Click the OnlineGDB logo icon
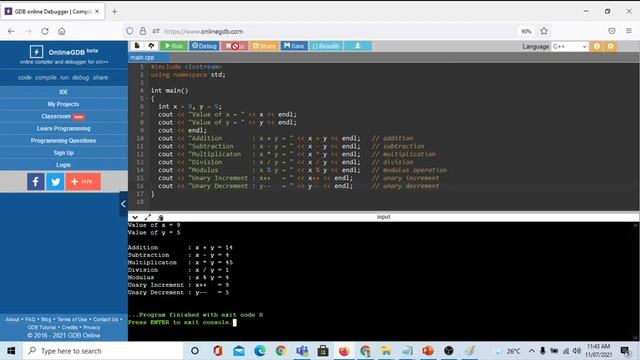The width and height of the screenshot is (640, 360). [x=36, y=52]
